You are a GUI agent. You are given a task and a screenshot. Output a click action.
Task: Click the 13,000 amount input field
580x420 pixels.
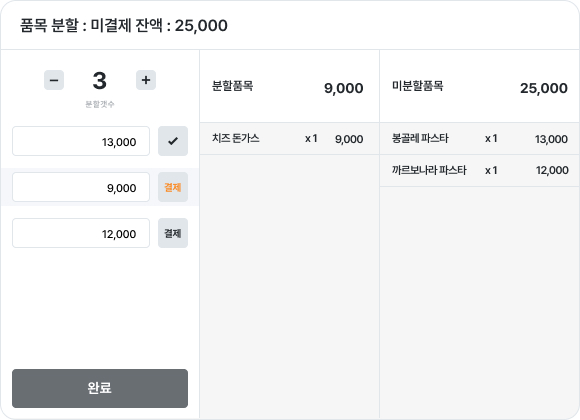(x=81, y=141)
